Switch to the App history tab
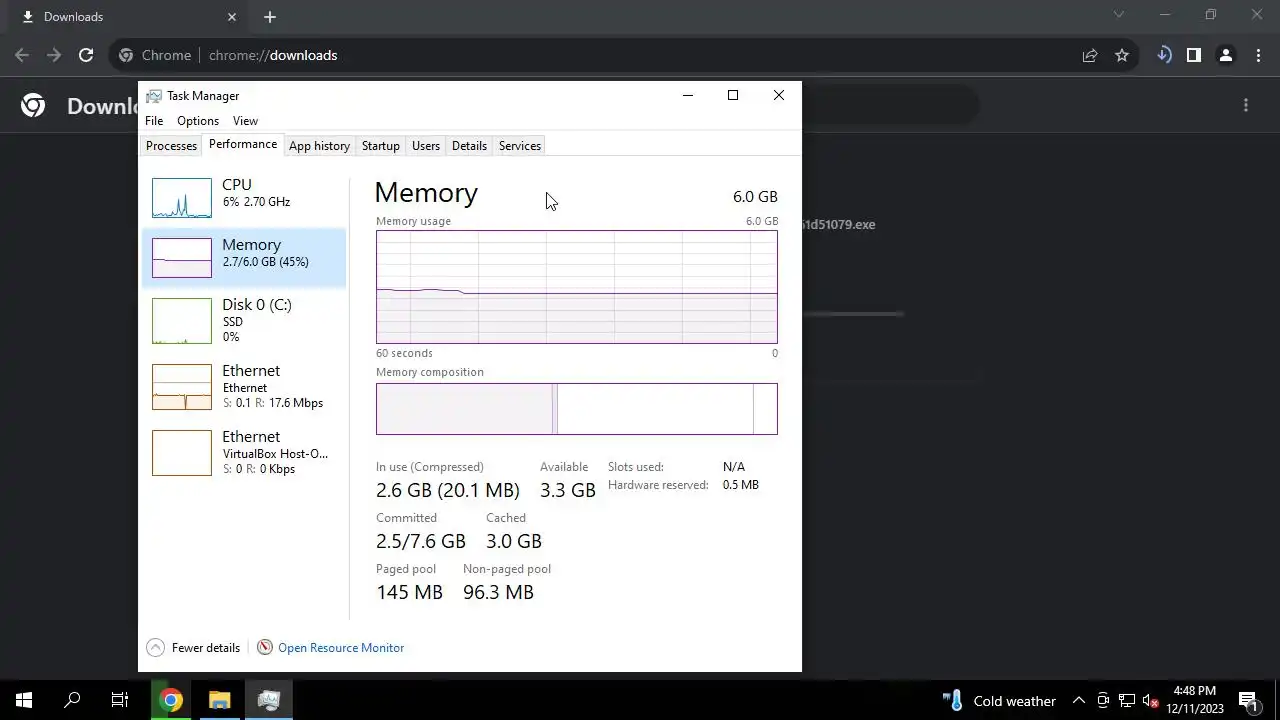 click(319, 146)
